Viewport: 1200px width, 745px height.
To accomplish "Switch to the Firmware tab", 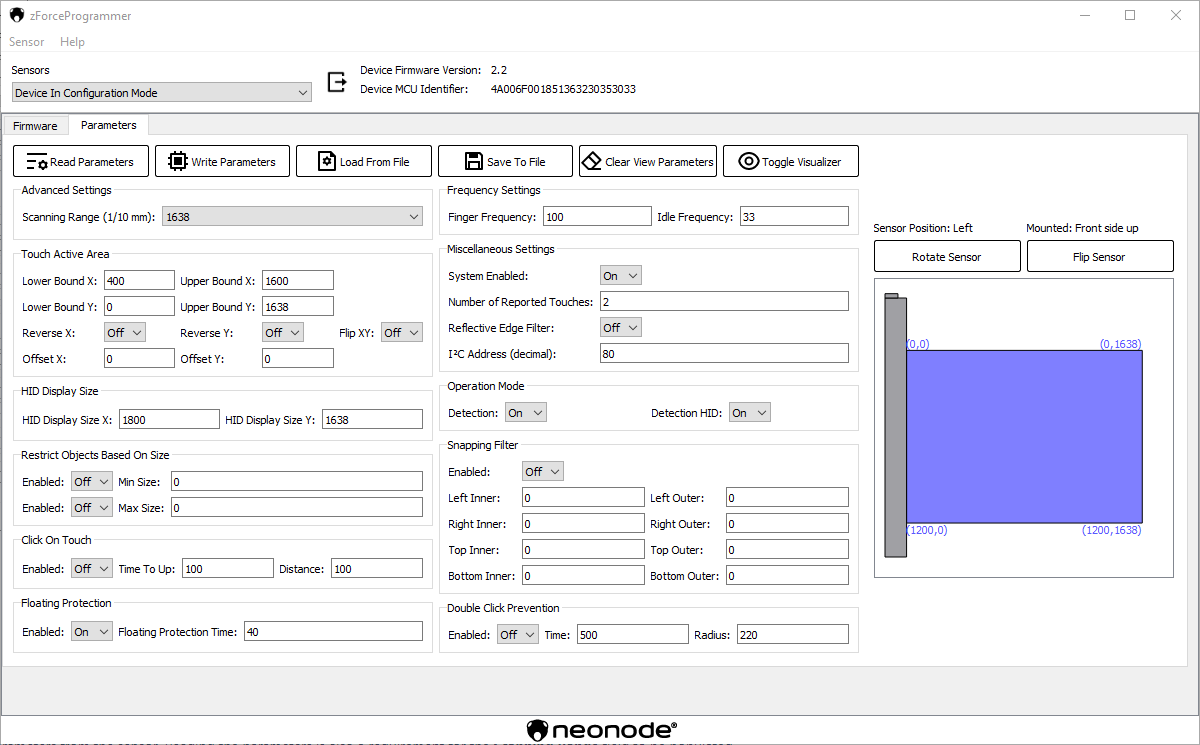I will pyautogui.click(x=35, y=126).
